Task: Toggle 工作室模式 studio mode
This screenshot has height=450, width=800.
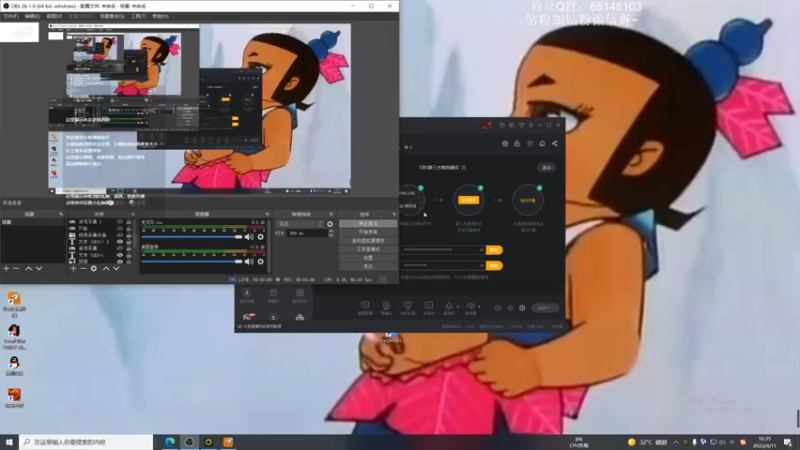Action: point(368,249)
